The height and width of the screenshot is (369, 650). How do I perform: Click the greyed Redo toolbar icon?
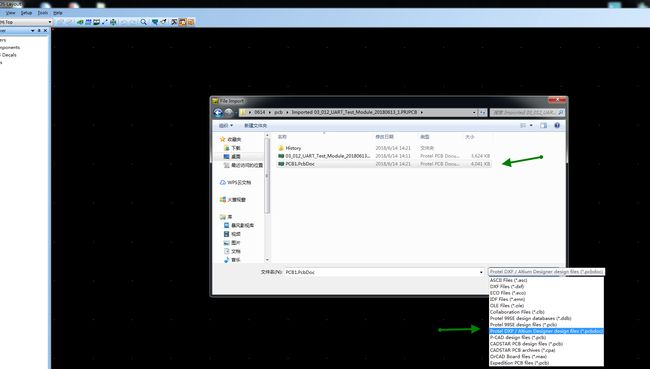pos(132,22)
